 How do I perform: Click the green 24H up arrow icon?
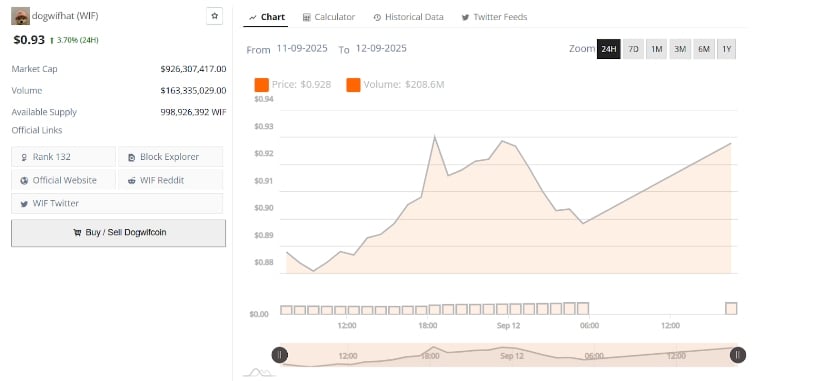(x=52, y=41)
